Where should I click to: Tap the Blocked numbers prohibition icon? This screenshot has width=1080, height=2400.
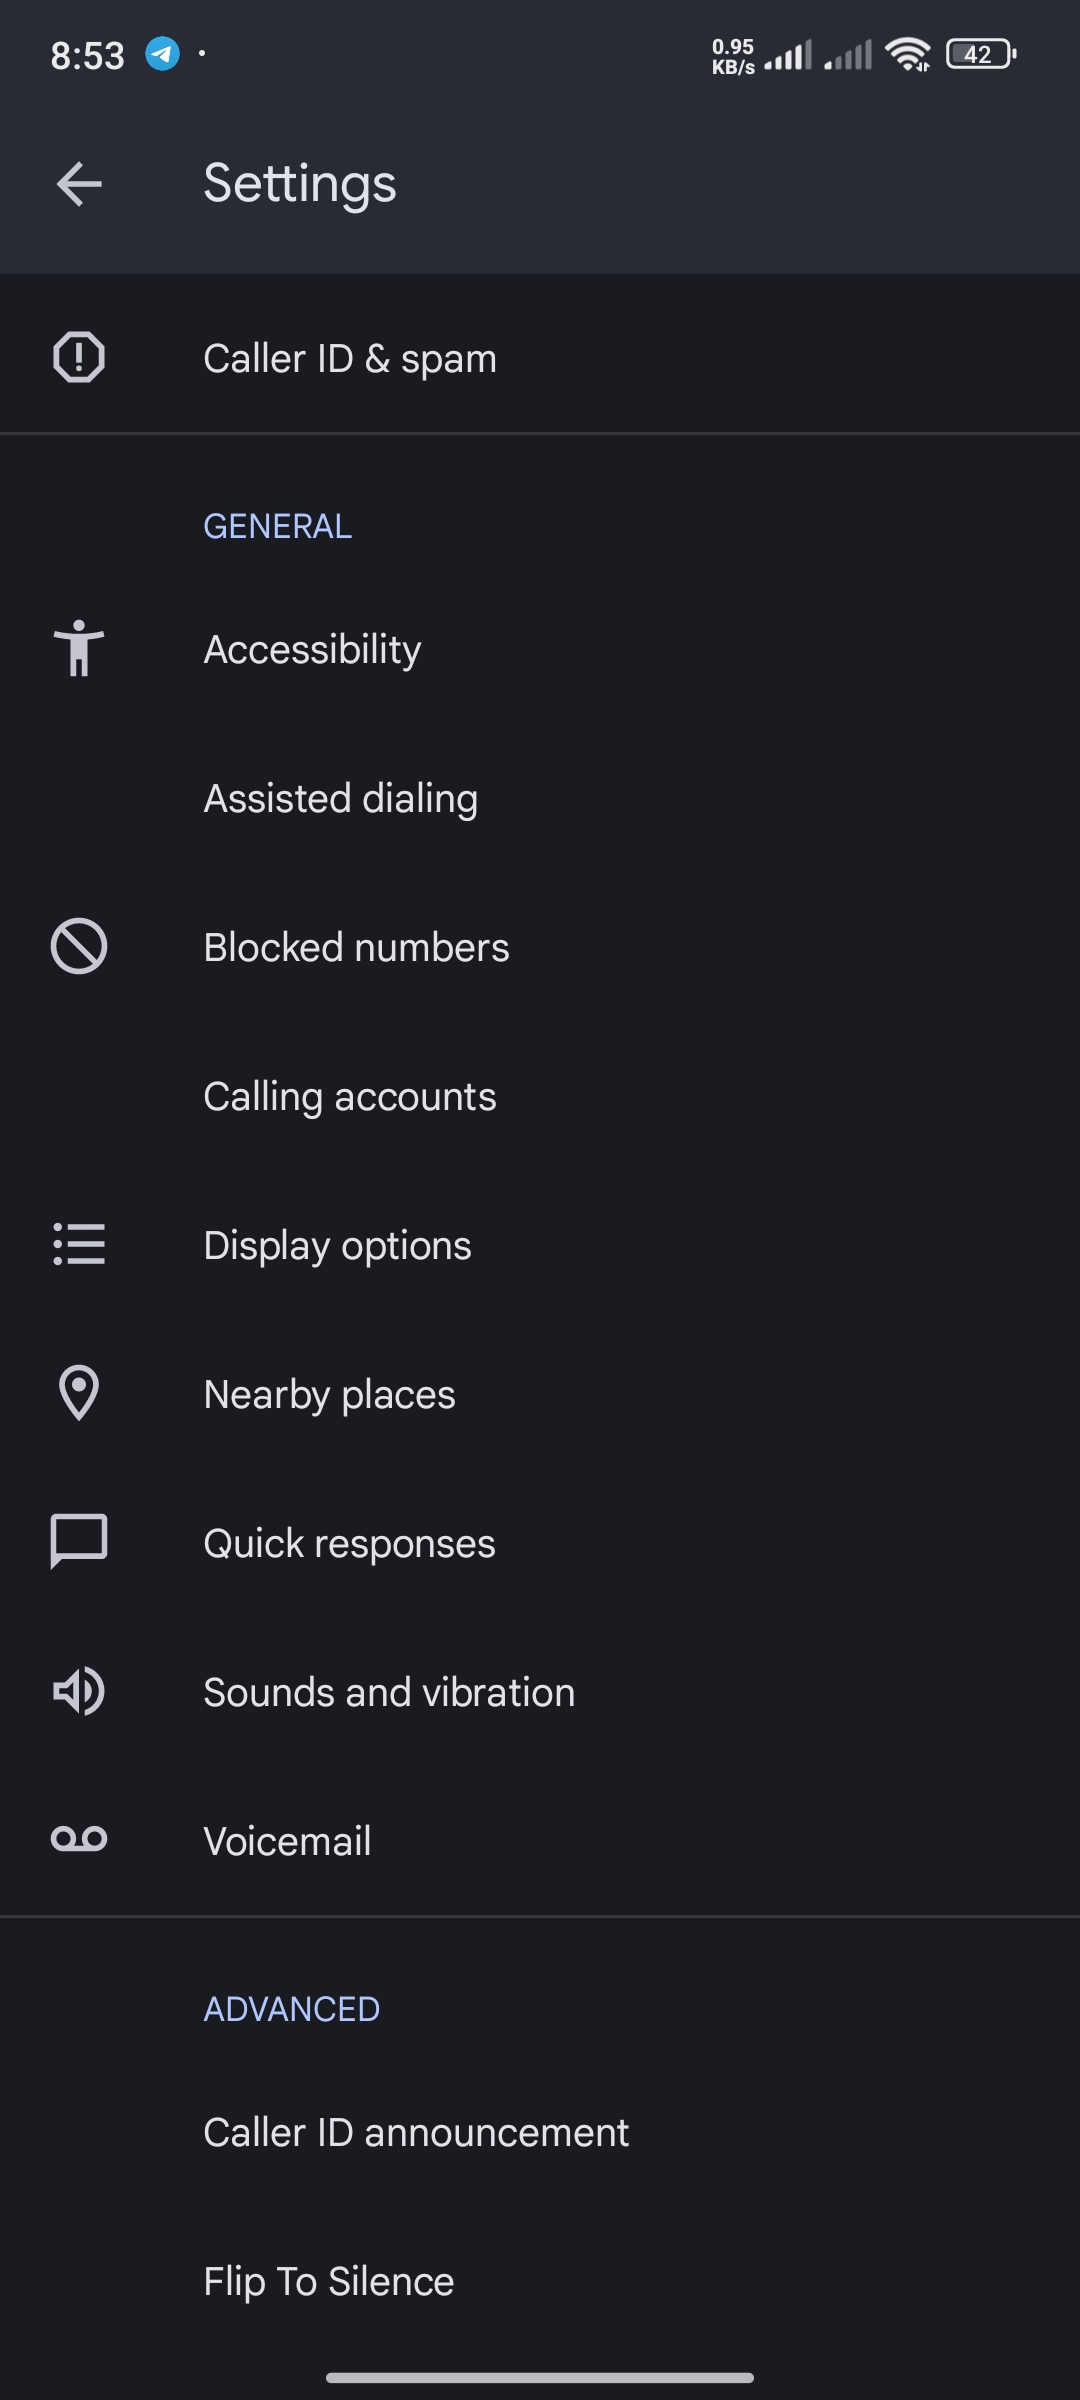coord(79,946)
